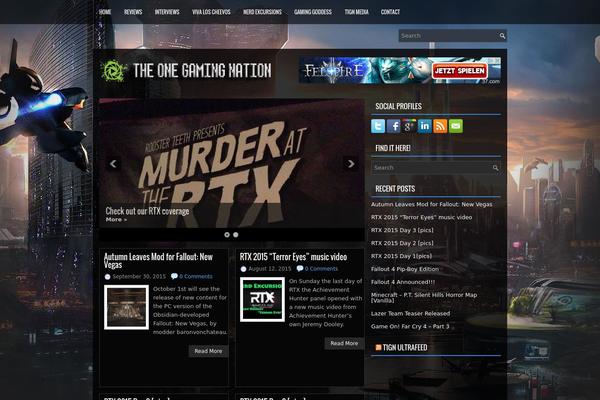Click Read More under Terror Eyes post
The width and height of the screenshot is (600, 400).
(344, 343)
